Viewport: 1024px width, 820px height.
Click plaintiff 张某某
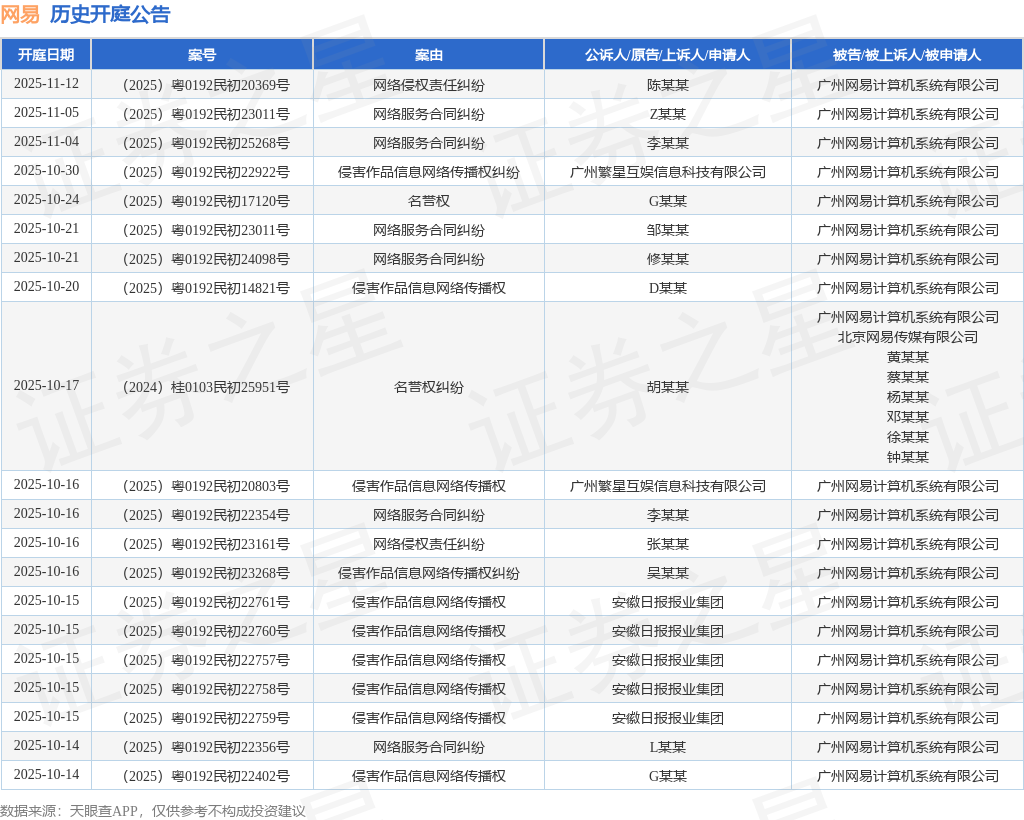pos(668,544)
